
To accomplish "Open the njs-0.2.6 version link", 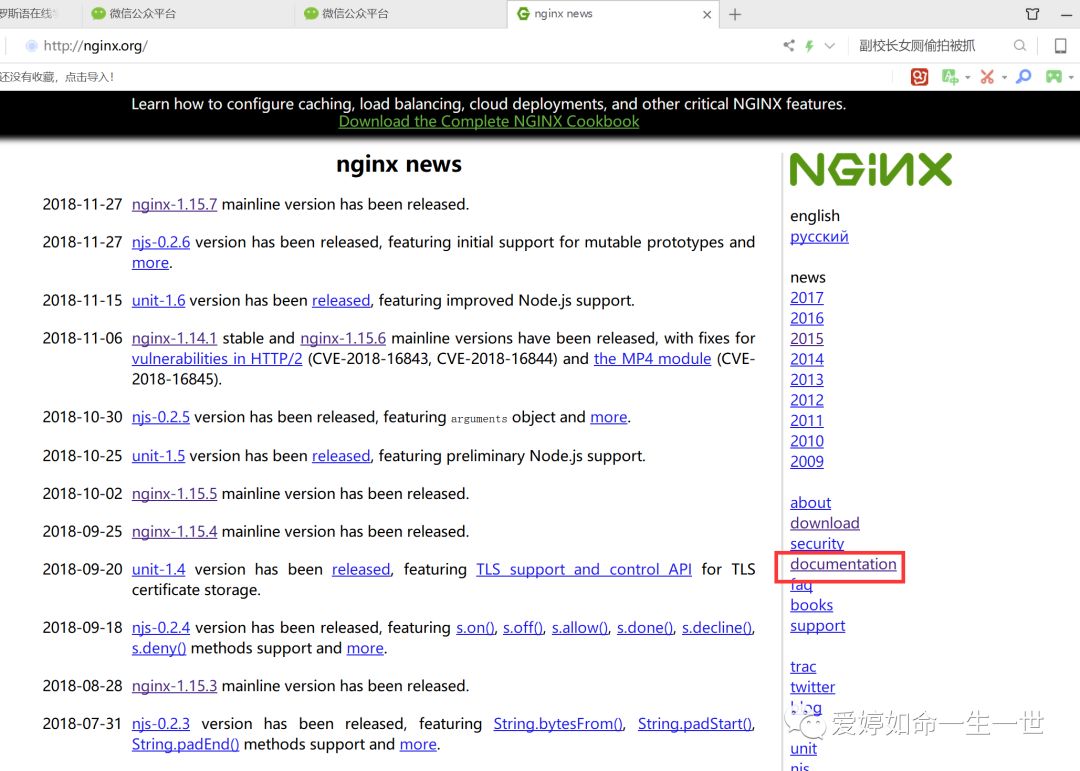I will coord(161,243).
